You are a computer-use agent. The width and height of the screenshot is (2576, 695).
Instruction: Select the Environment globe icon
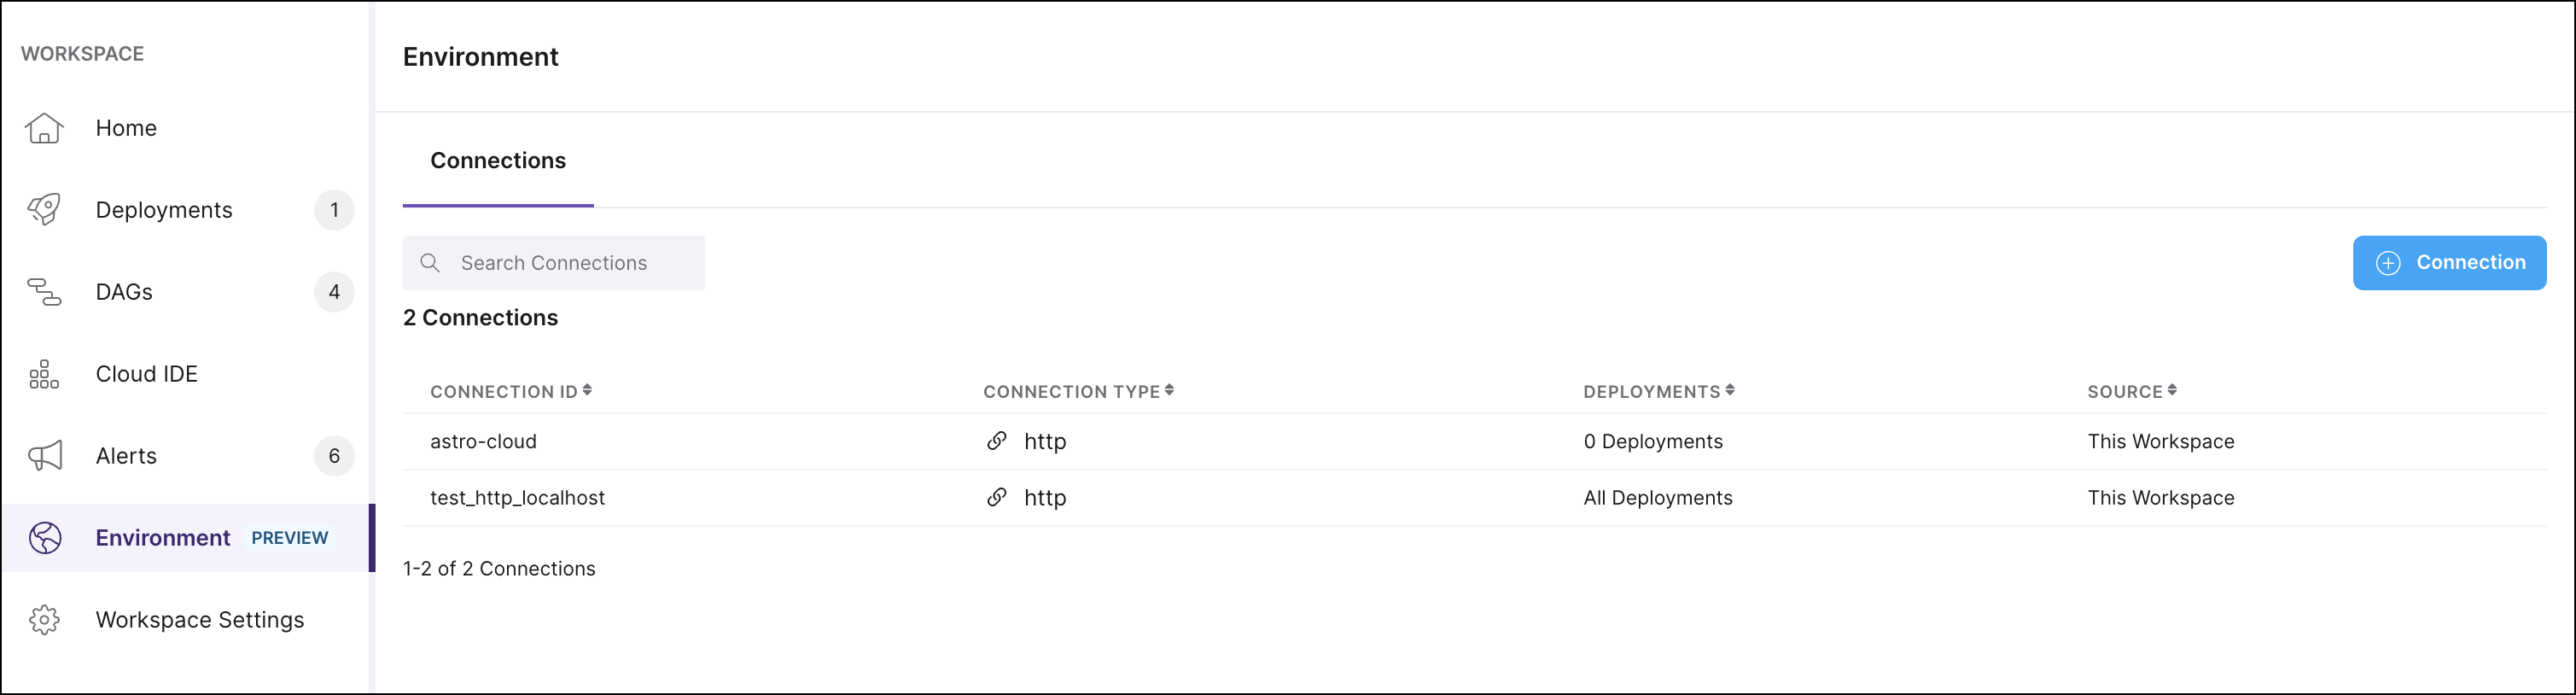[x=44, y=538]
